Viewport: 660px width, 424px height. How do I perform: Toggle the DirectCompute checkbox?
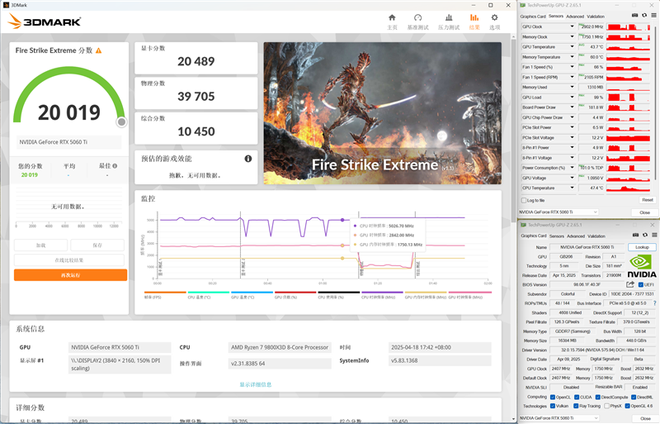(598, 397)
